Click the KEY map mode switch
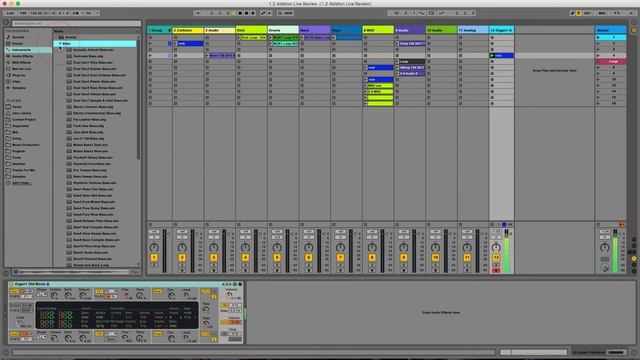 (x=587, y=13)
